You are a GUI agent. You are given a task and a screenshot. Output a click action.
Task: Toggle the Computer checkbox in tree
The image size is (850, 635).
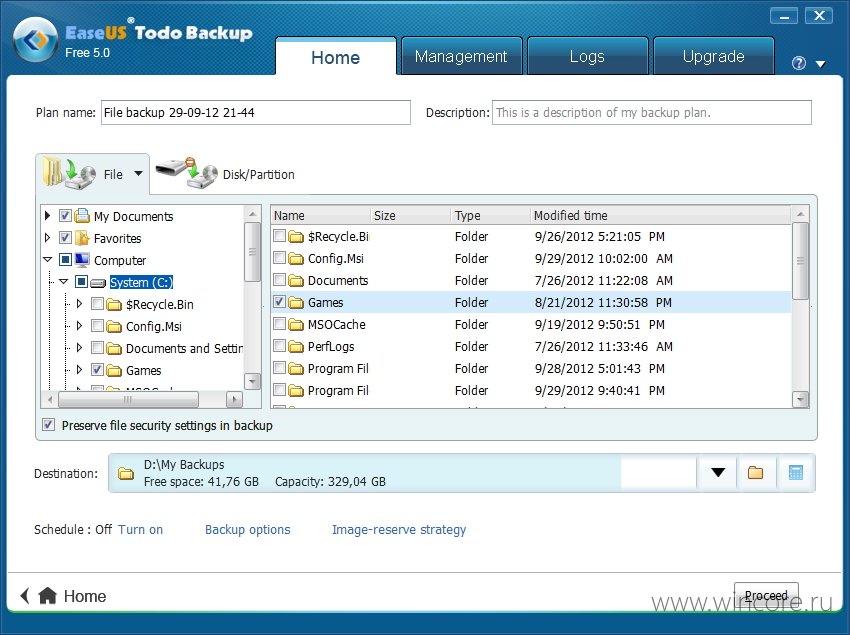[65, 260]
